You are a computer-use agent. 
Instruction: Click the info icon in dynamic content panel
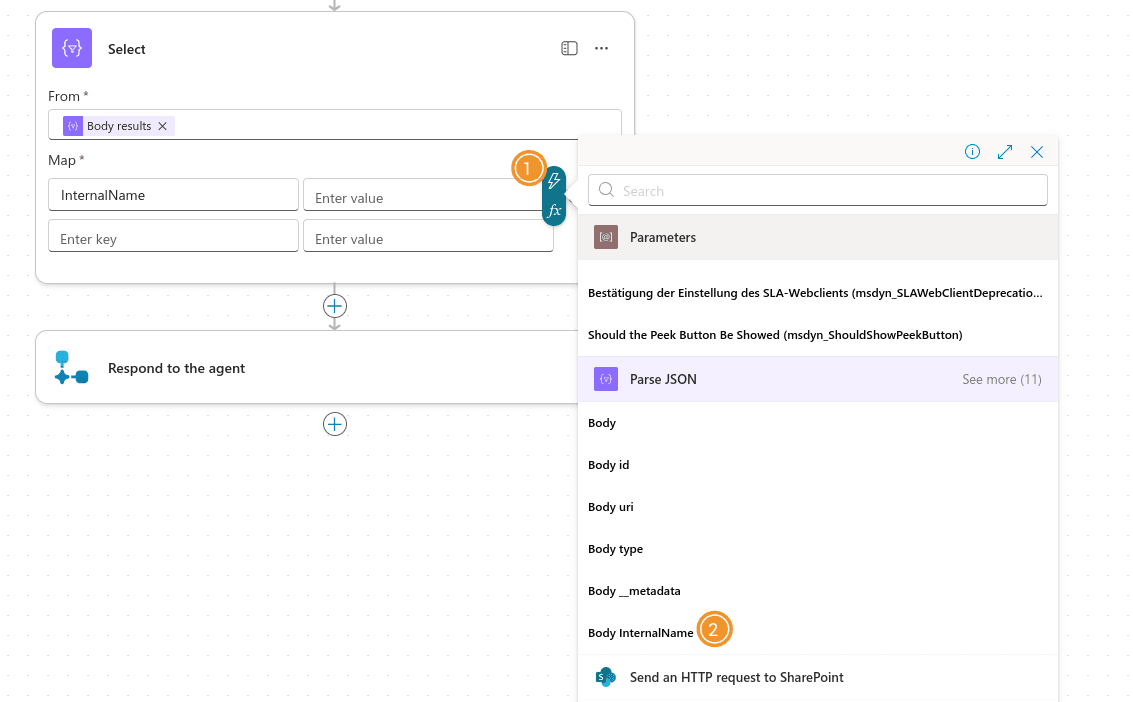pyautogui.click(x=972, y=152)
